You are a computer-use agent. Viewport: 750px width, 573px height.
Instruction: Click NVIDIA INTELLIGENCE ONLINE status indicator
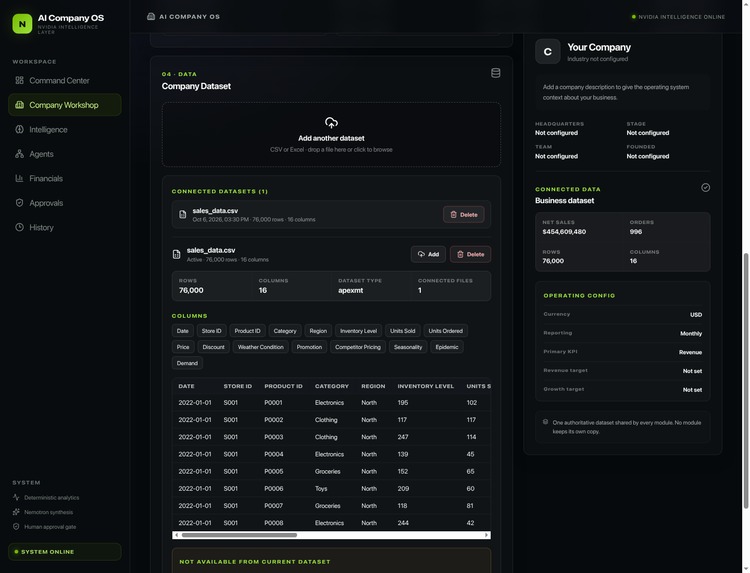678,17
